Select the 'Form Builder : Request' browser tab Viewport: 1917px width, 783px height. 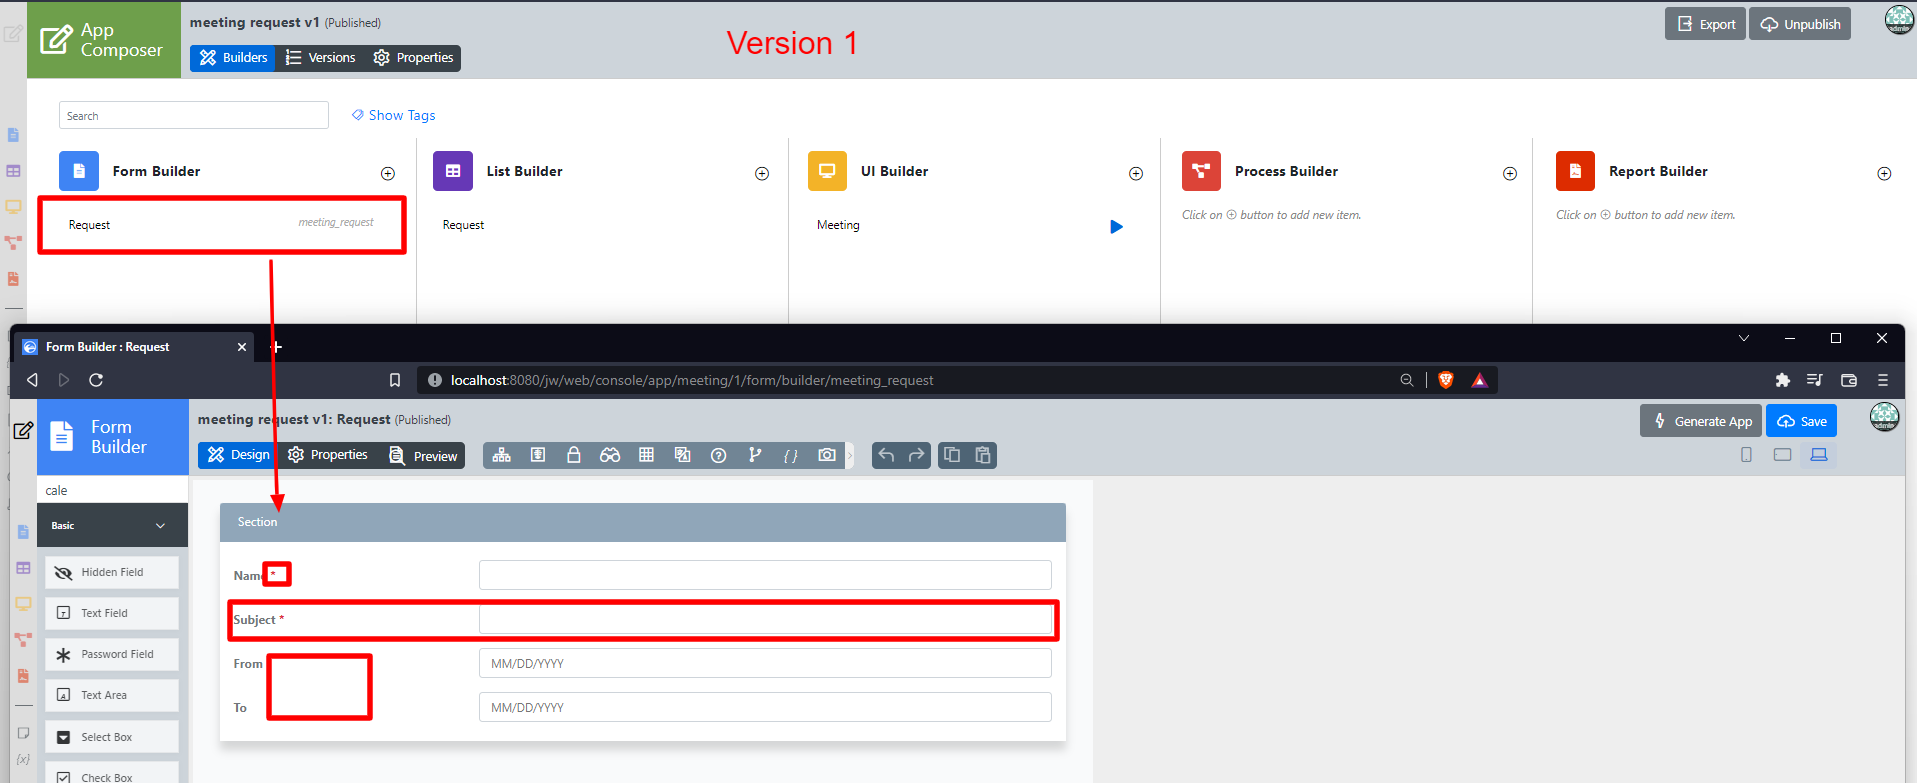pos(133,347)
